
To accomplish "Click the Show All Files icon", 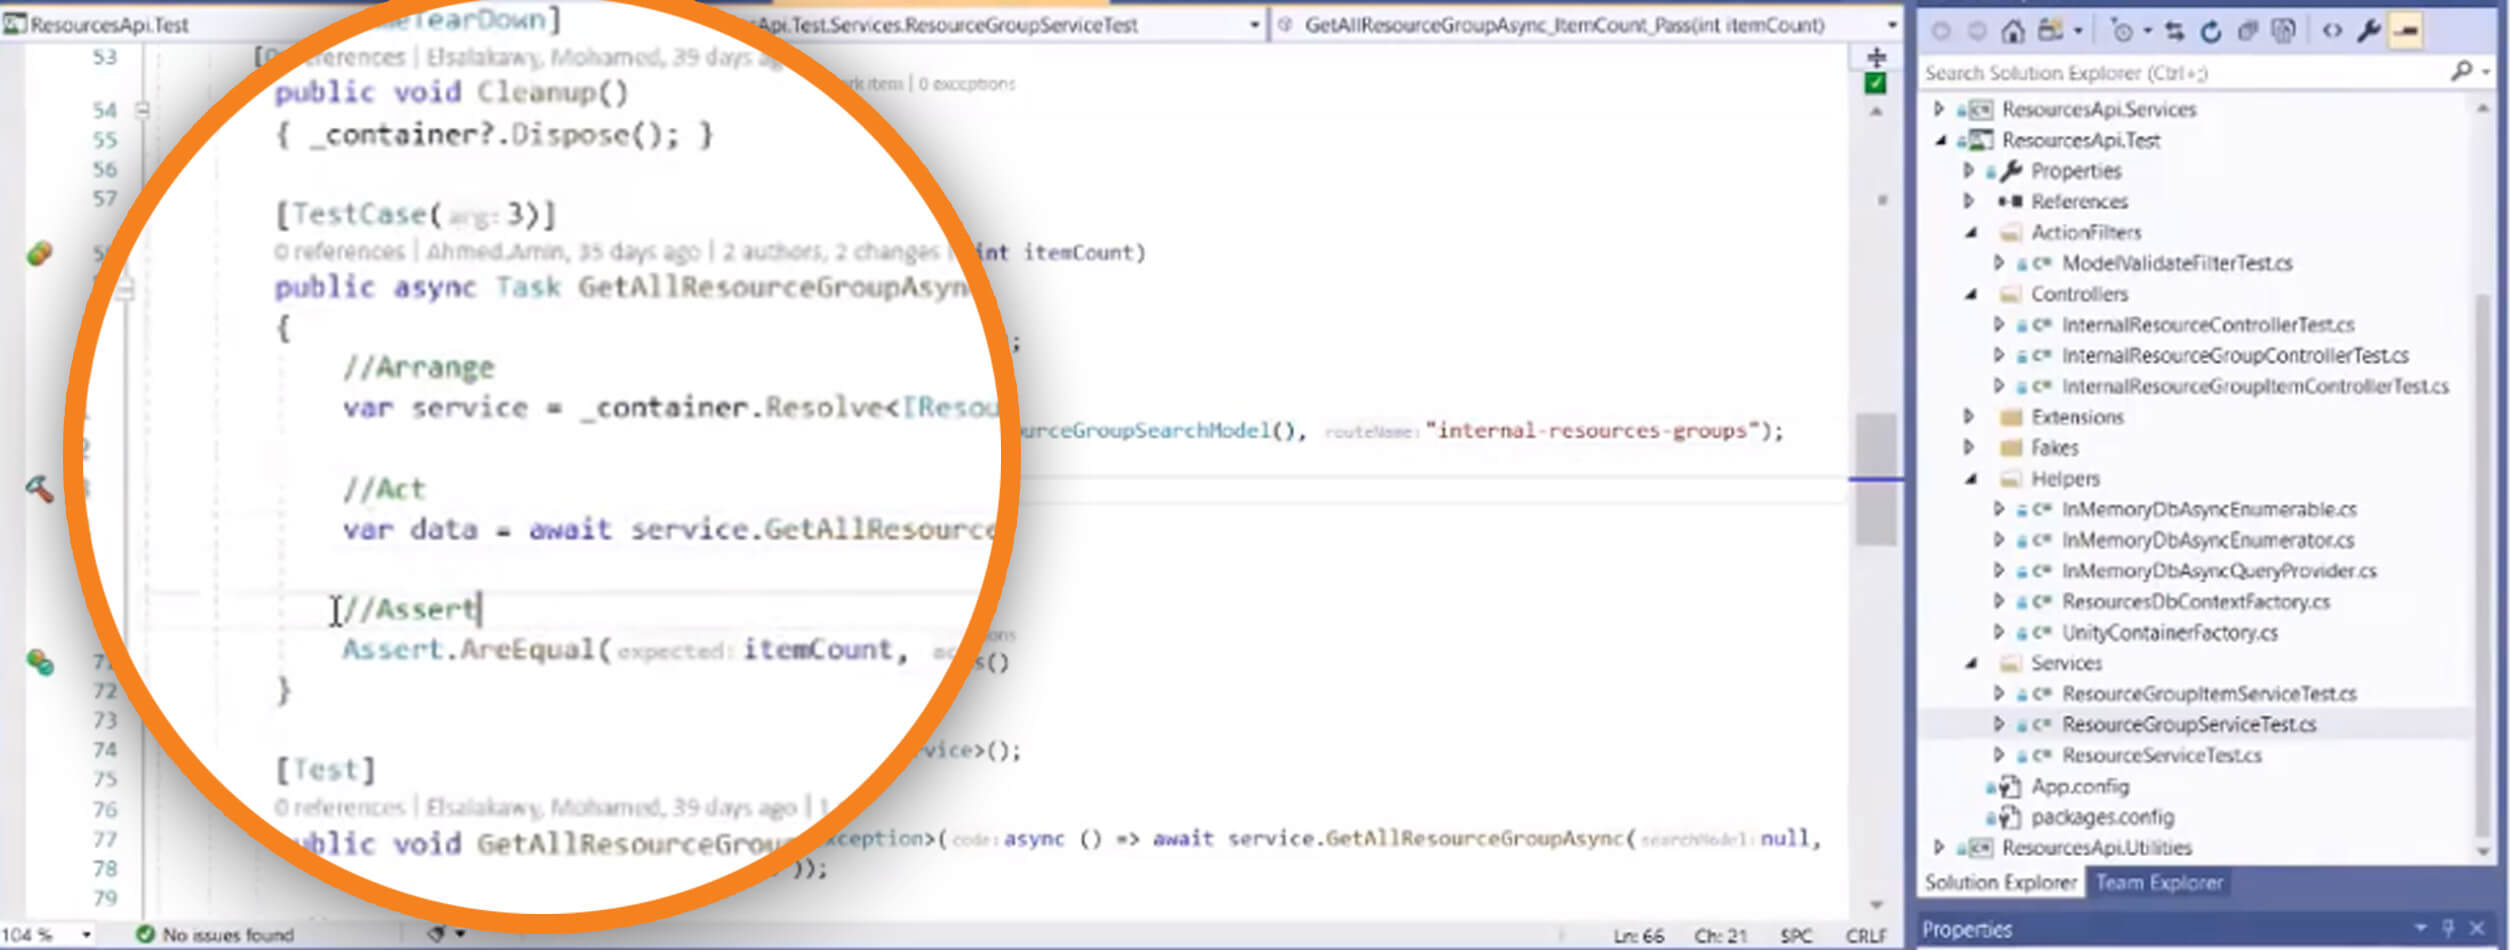I will click(x=2283, y=30).
